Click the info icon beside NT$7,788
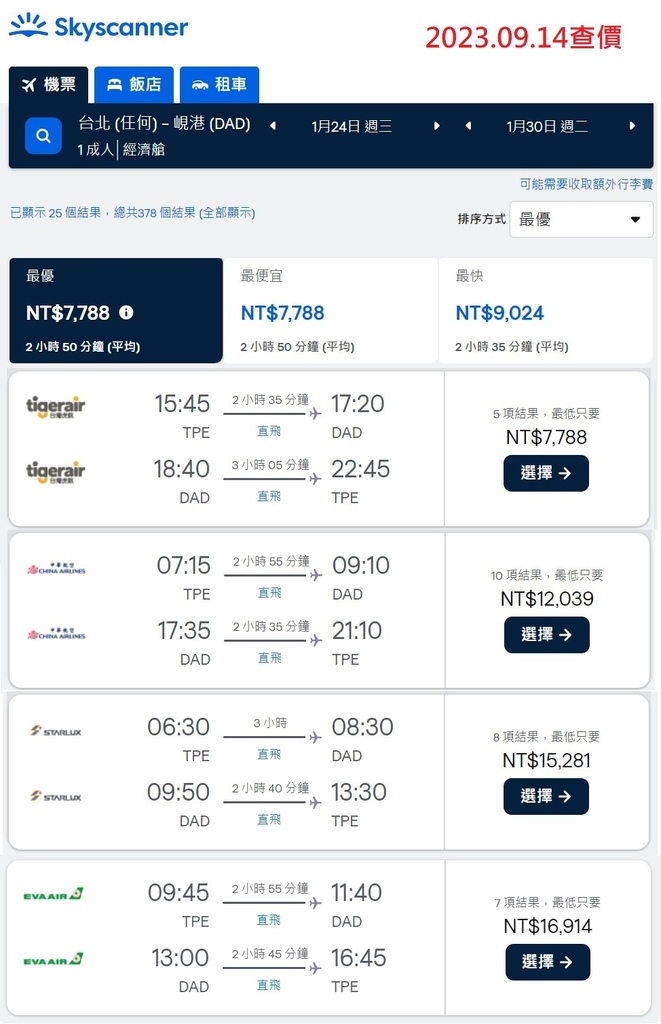The width and height of the screenshot is (661, 1024). (126, 313)
